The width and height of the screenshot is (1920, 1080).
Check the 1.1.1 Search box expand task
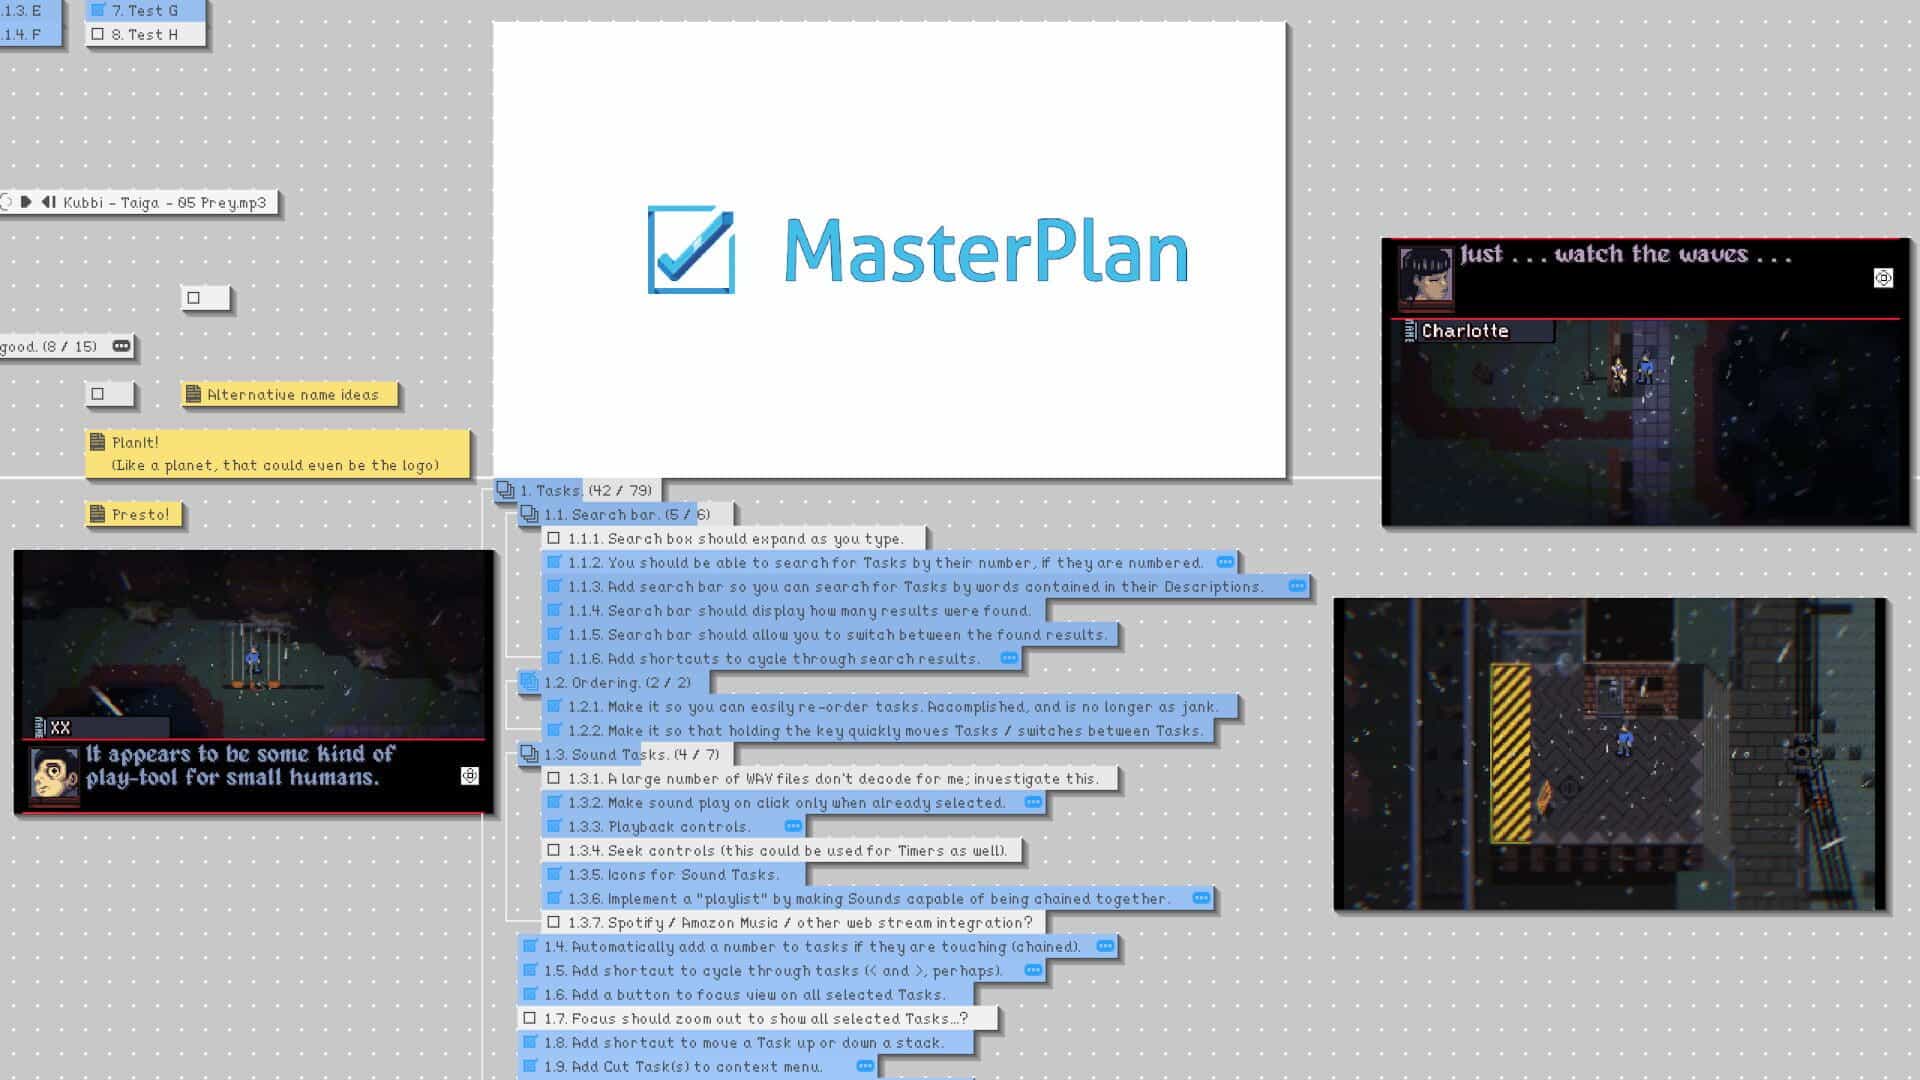click(554, 538)
